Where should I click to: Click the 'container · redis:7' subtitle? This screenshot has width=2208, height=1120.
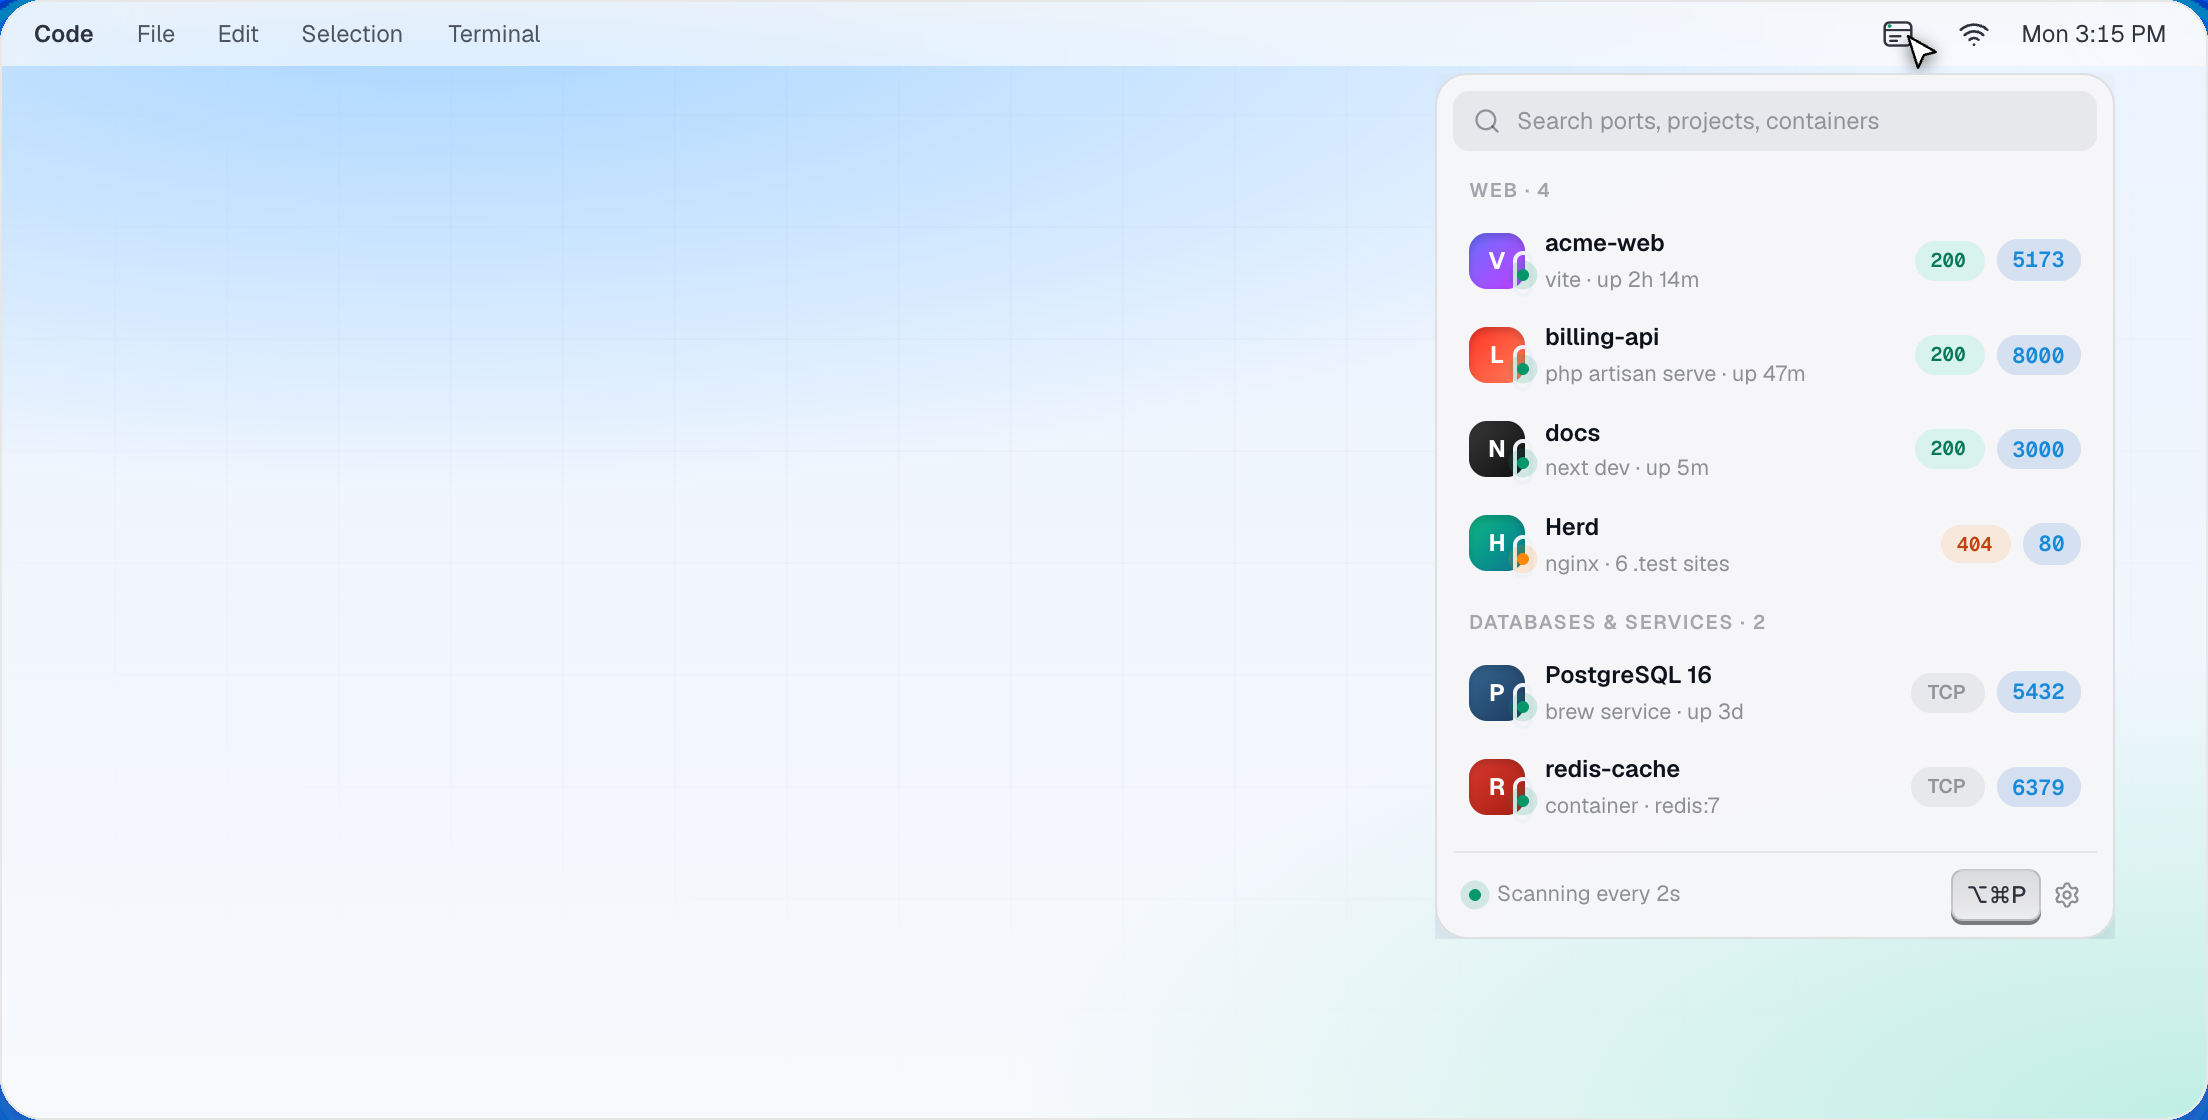[x=1632, y=806]
